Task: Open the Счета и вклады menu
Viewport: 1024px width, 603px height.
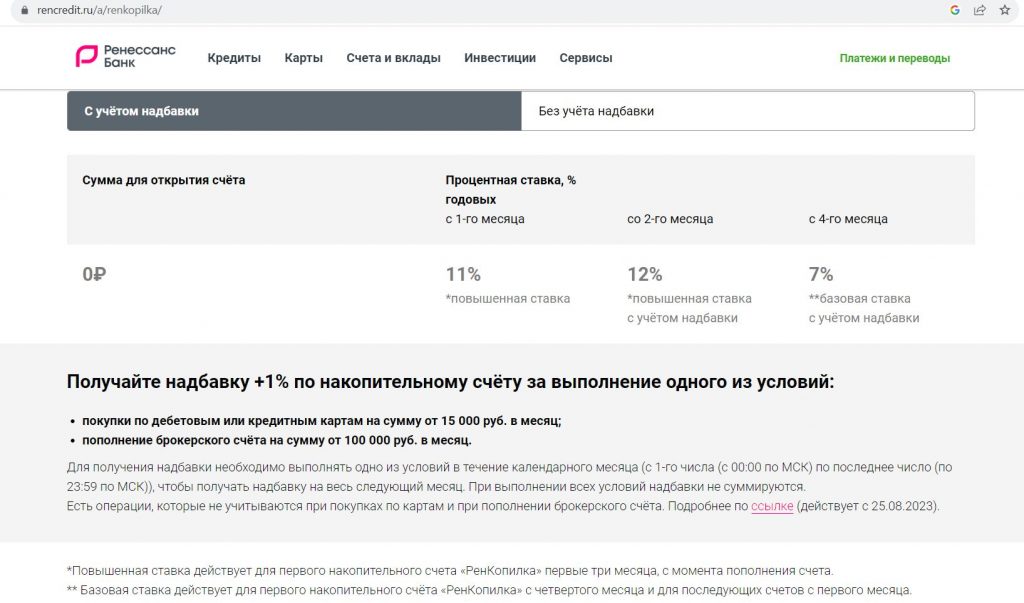Action: point(393,58)
